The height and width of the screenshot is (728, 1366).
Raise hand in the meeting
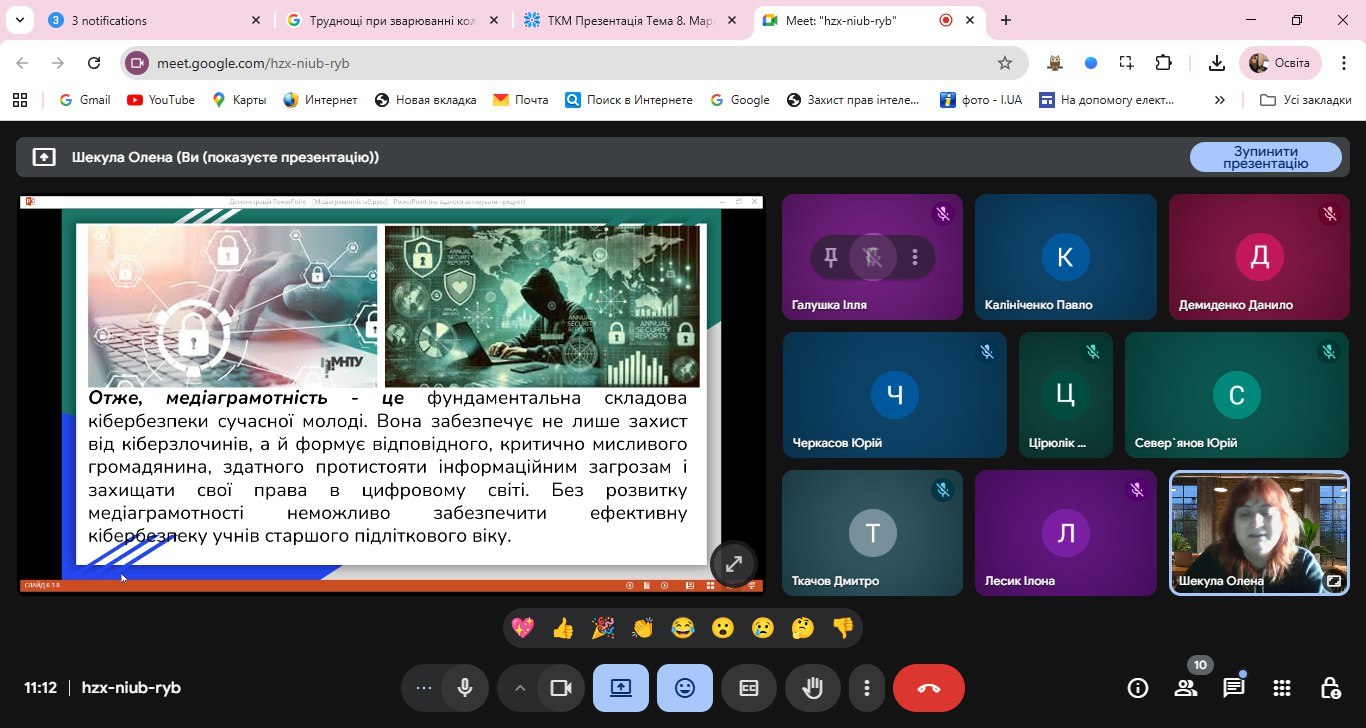point(813,688)
